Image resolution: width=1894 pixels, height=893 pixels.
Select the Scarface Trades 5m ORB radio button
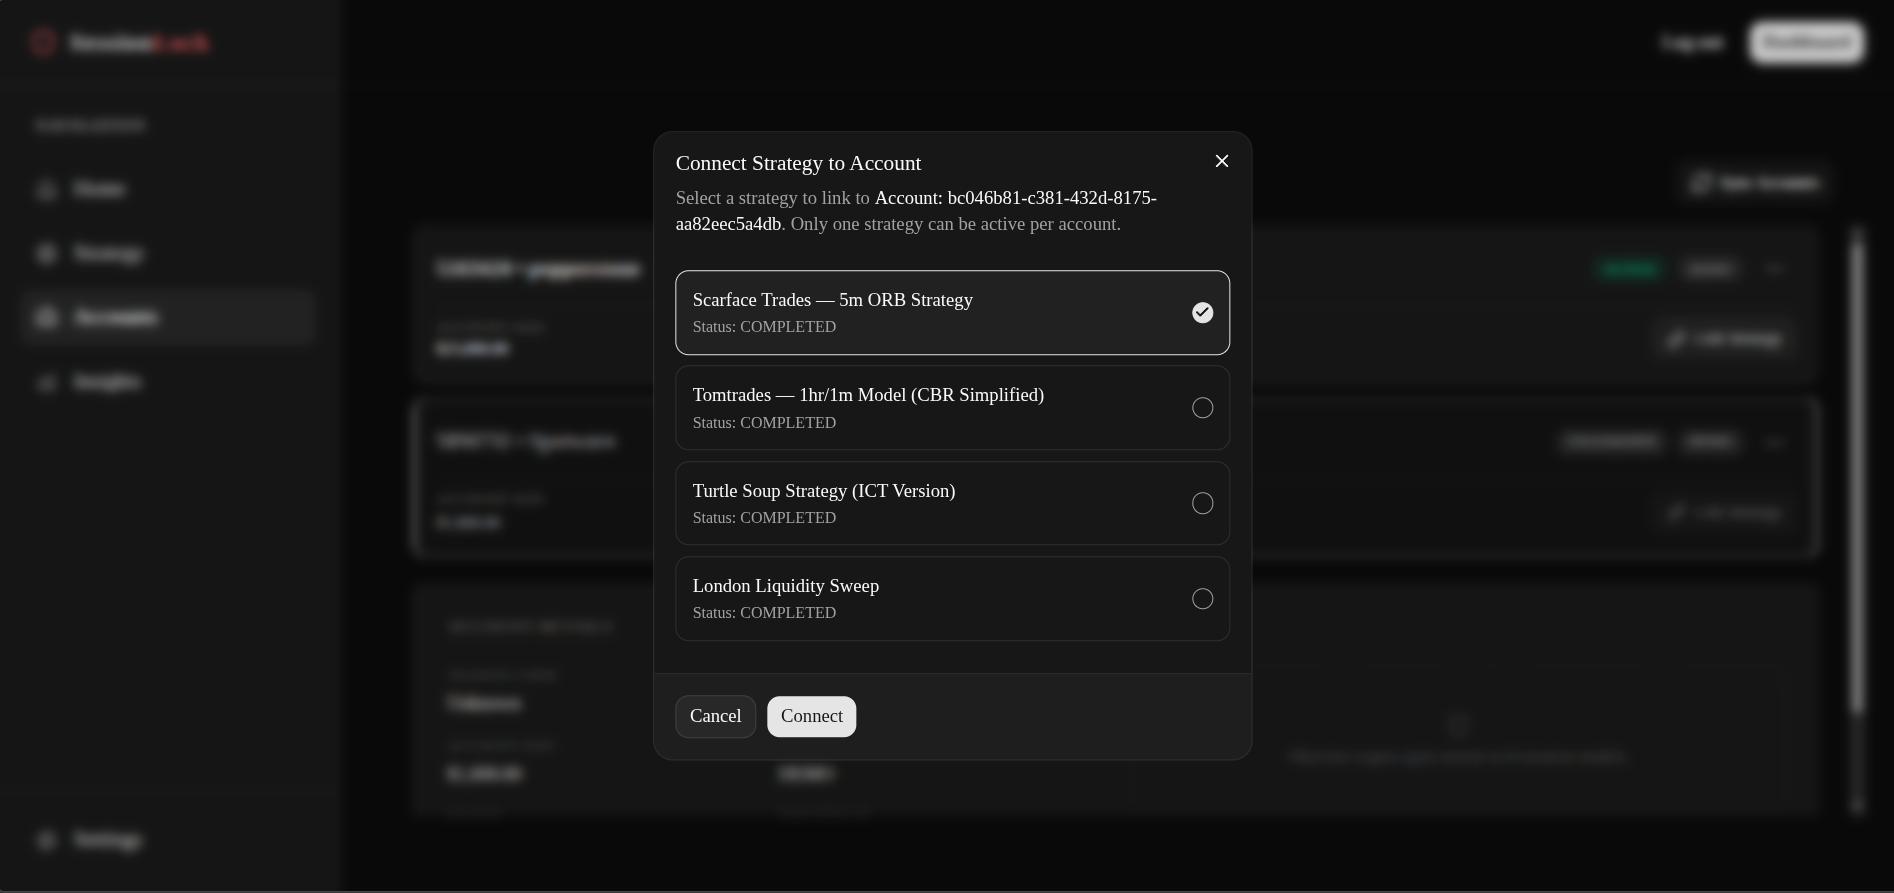[1203, 313]
